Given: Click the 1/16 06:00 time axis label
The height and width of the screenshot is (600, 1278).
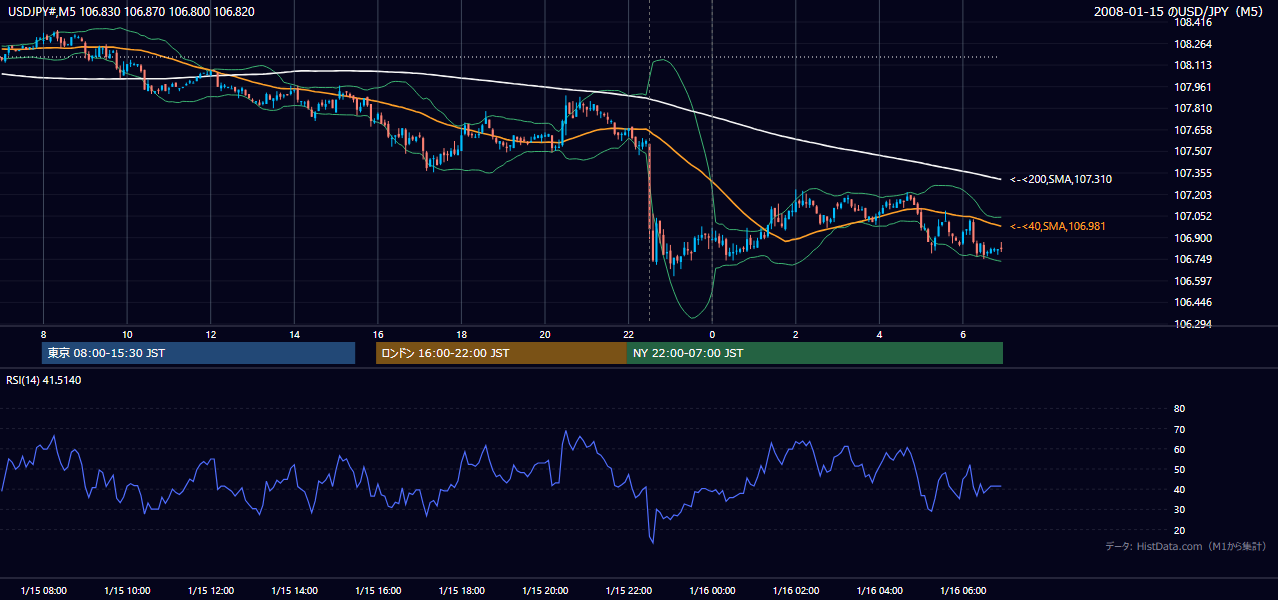Looking at the screenshot, I should pos(962,591).
